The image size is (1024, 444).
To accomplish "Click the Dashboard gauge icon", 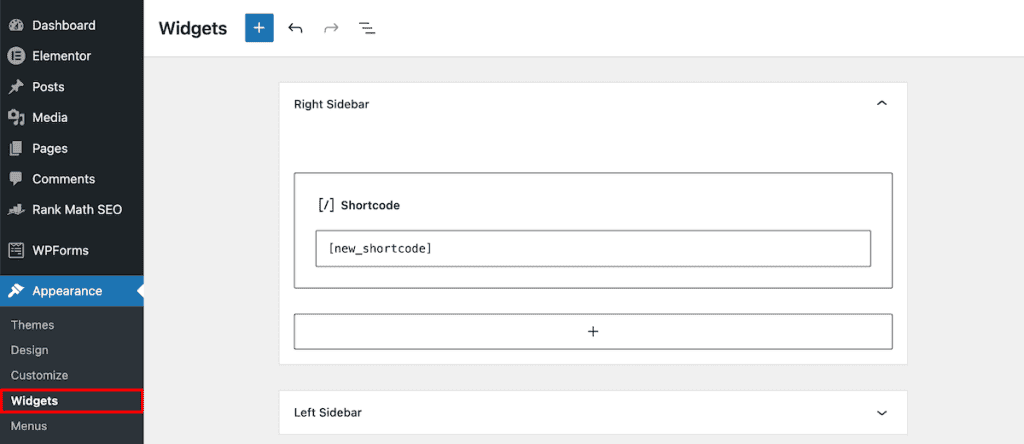I will [x=16, y=25].
